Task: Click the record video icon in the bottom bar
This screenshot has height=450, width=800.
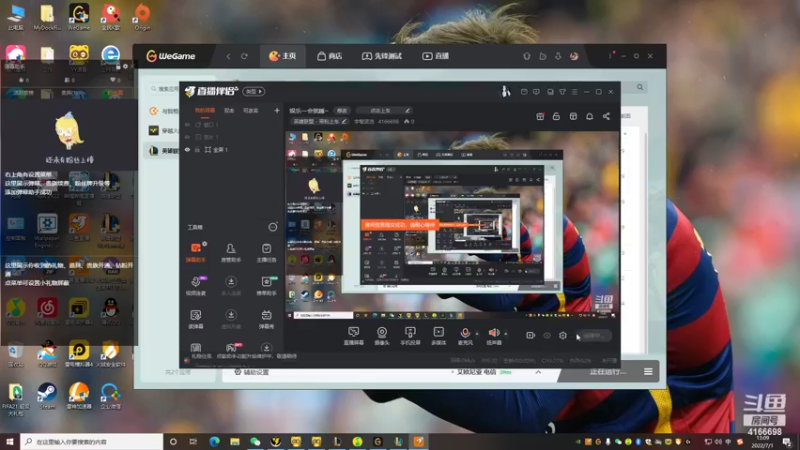Action: click(531, 335)
